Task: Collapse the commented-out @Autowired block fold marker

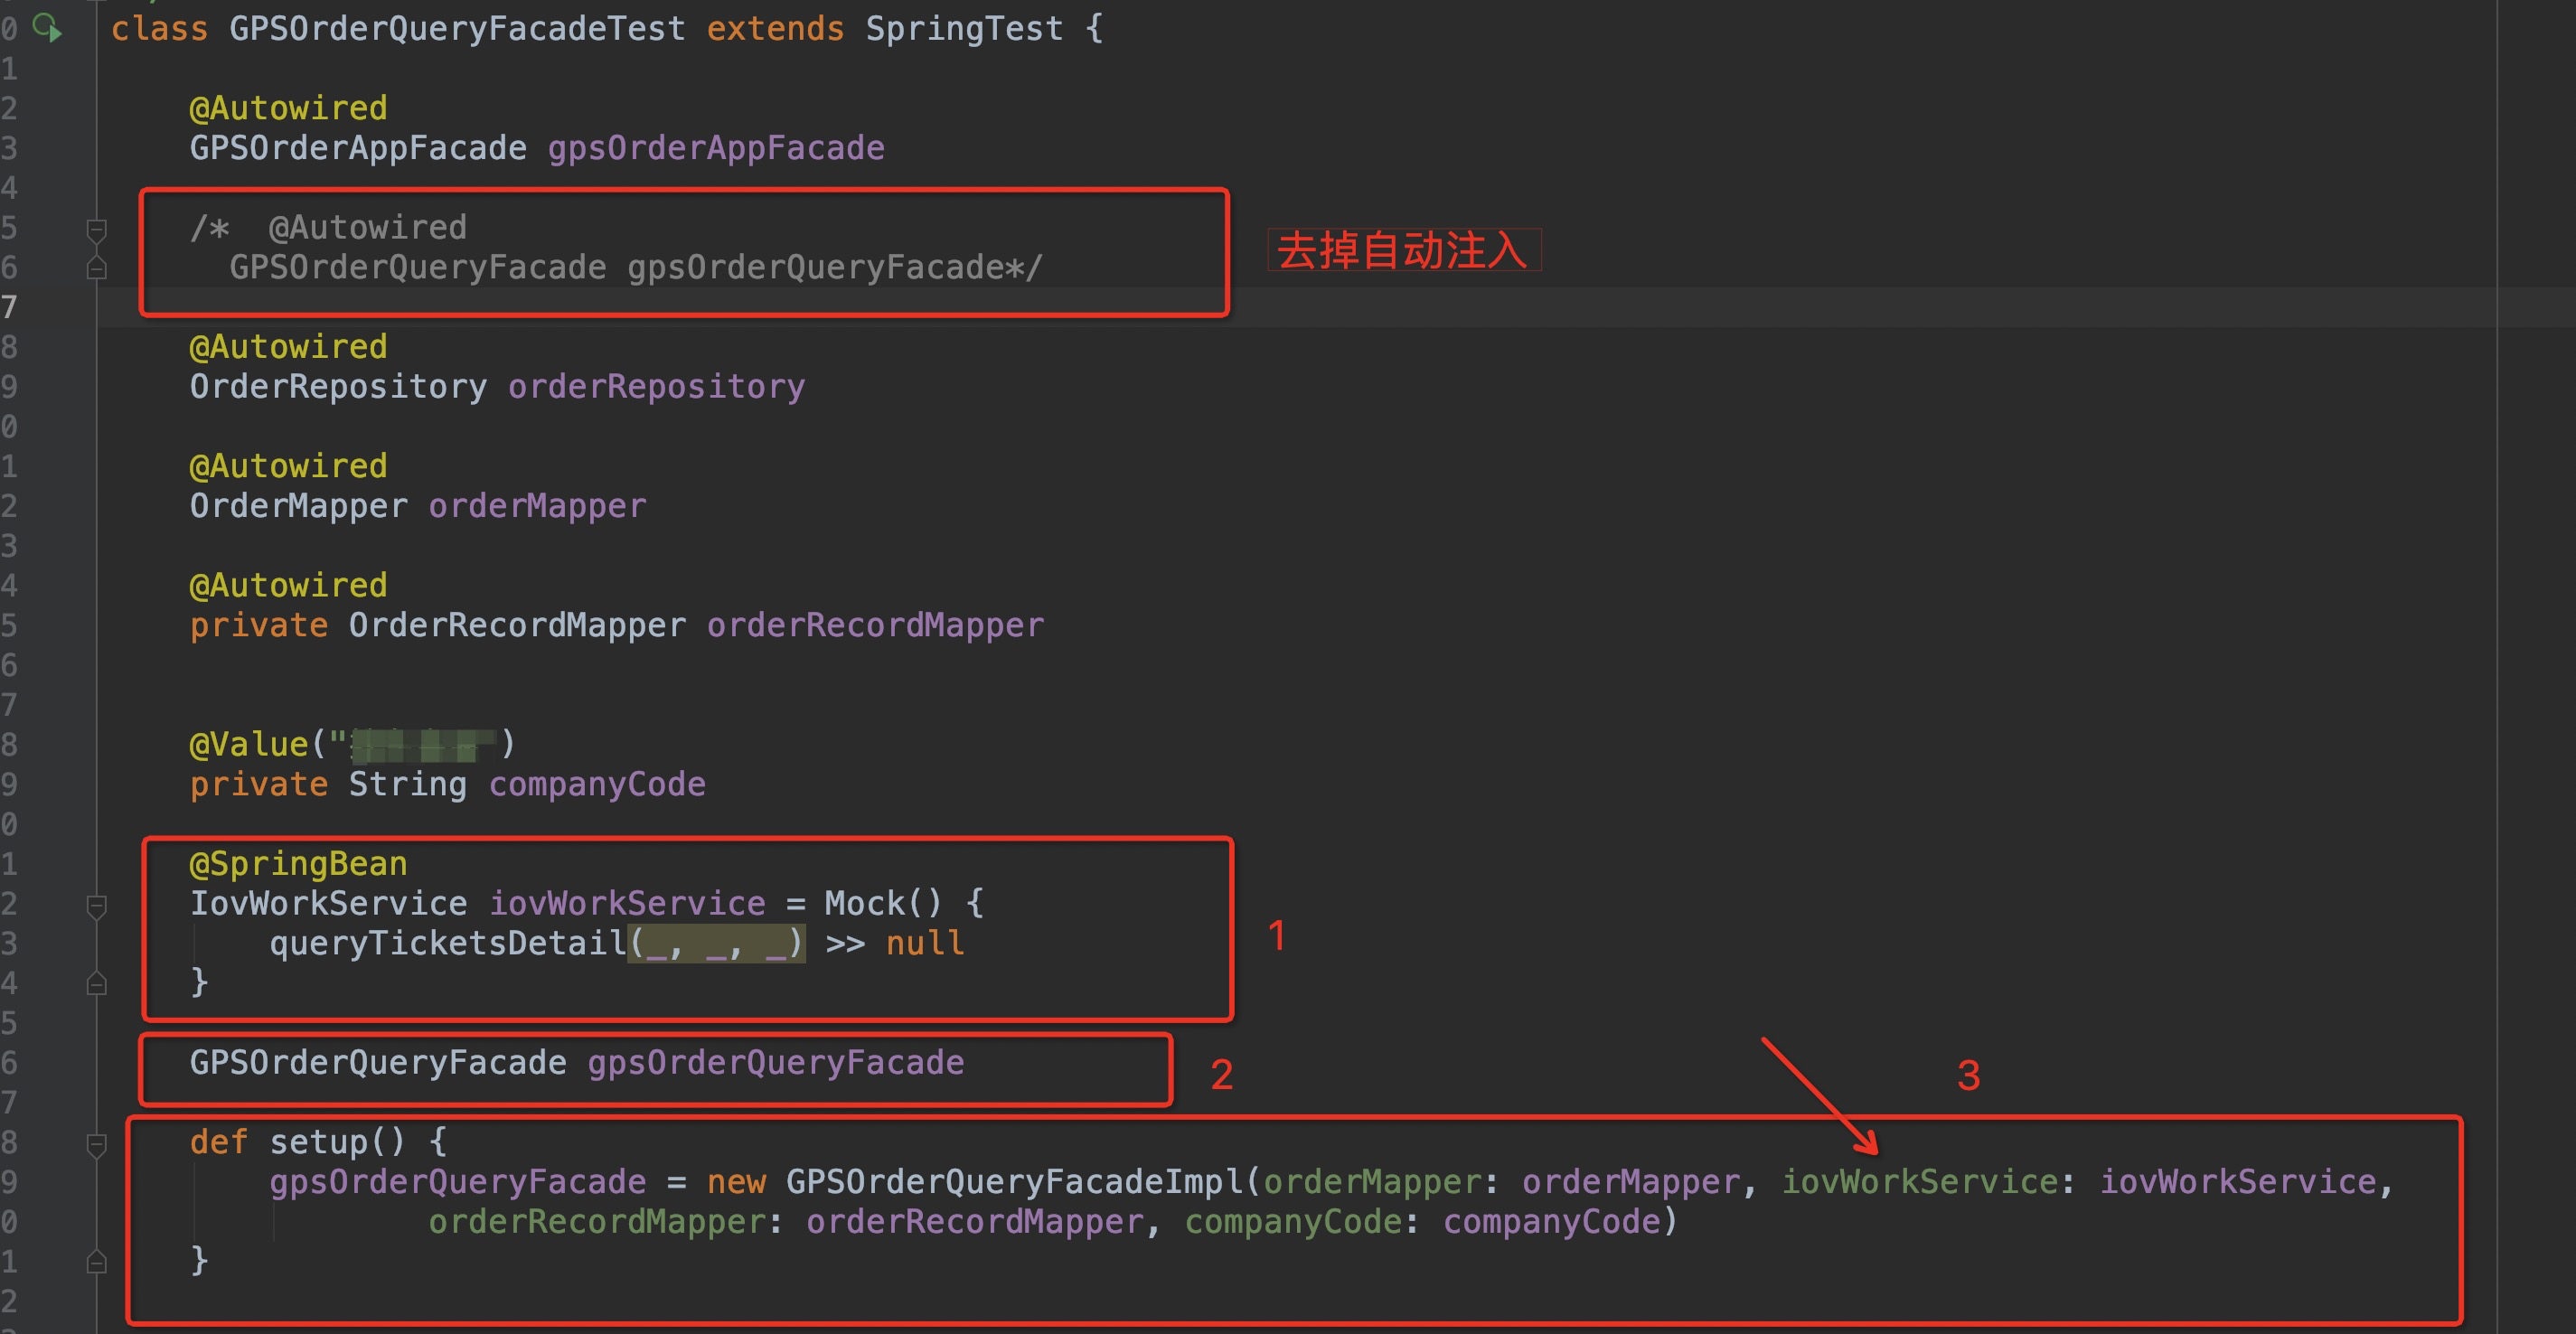Action: coord(96,229)
